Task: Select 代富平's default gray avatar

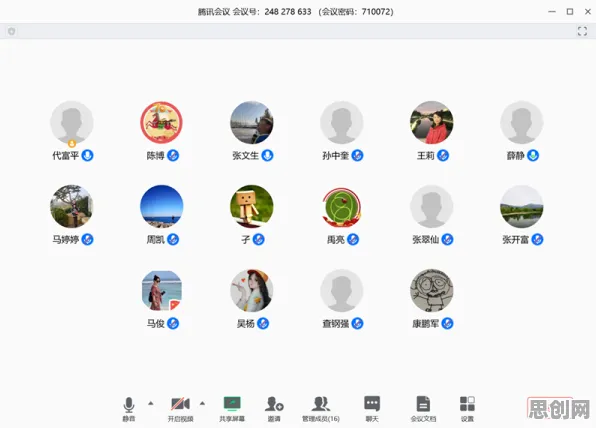Action: coord(72,122)
